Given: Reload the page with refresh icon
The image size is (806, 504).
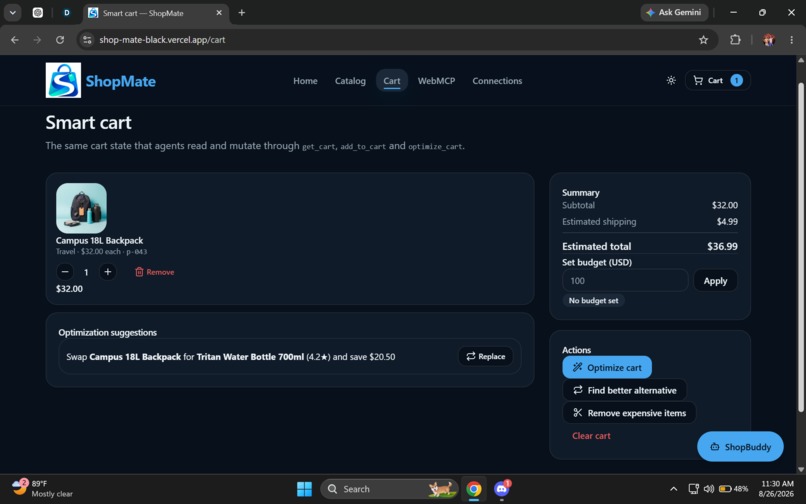Looking at the screenshot, I should pyautogui.click(x=60, y=40).
